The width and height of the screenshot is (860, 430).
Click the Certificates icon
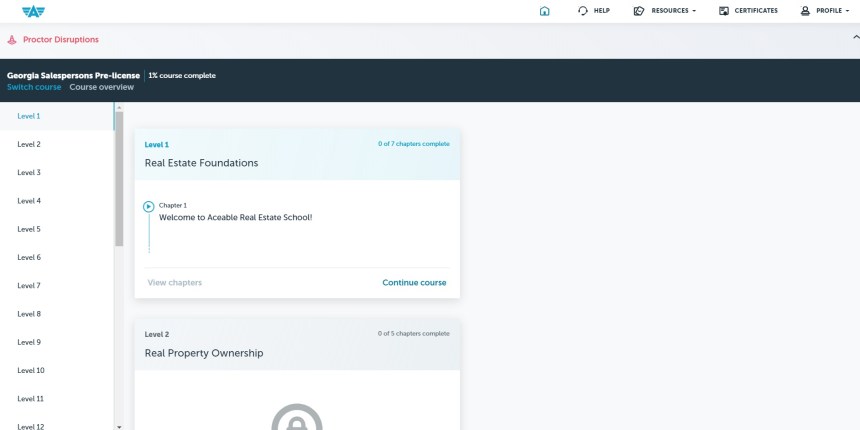pyautogui.click(x=724, y=10)
